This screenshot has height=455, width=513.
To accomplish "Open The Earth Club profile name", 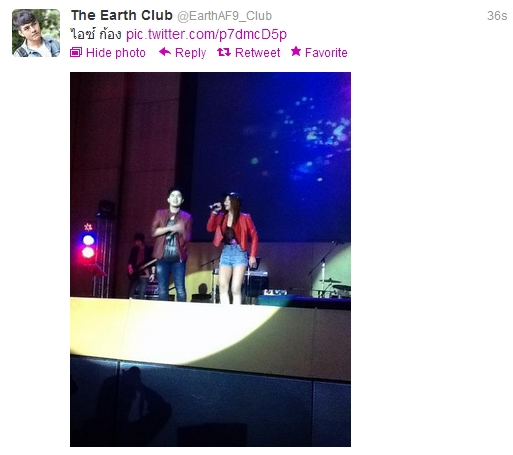I will coord(122,15).
